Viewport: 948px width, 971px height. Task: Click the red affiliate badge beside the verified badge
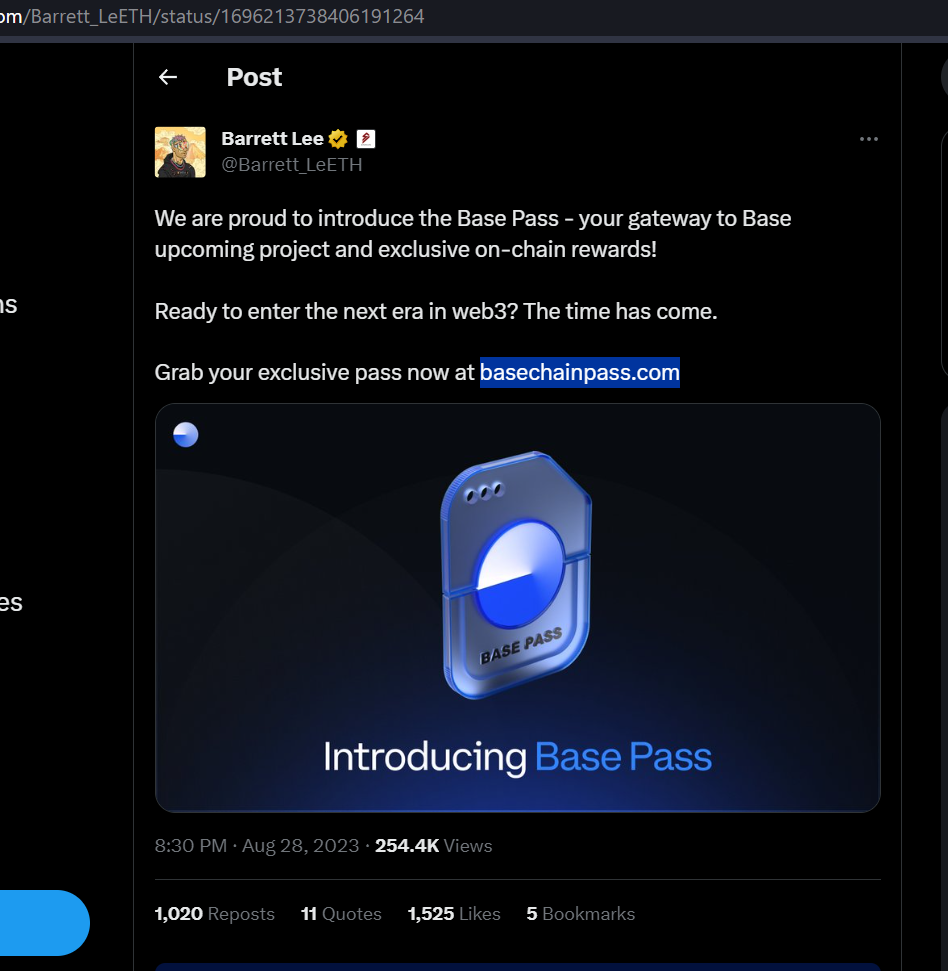(x=366, y=139)
